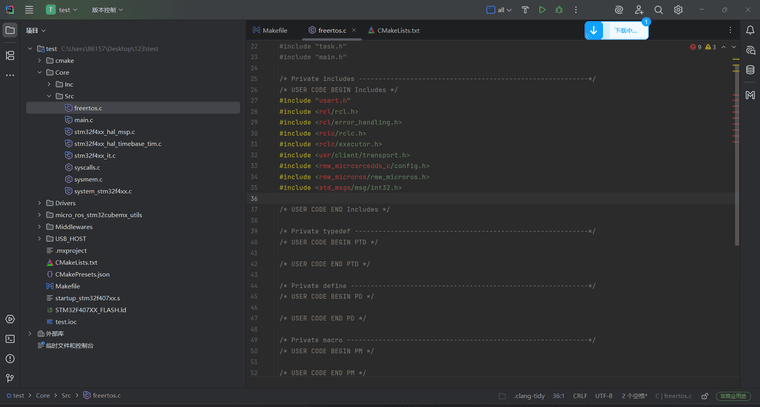Screen dimensions: 760x407
Task: Start debugging with the bug icon
Action: click(559, 10)
